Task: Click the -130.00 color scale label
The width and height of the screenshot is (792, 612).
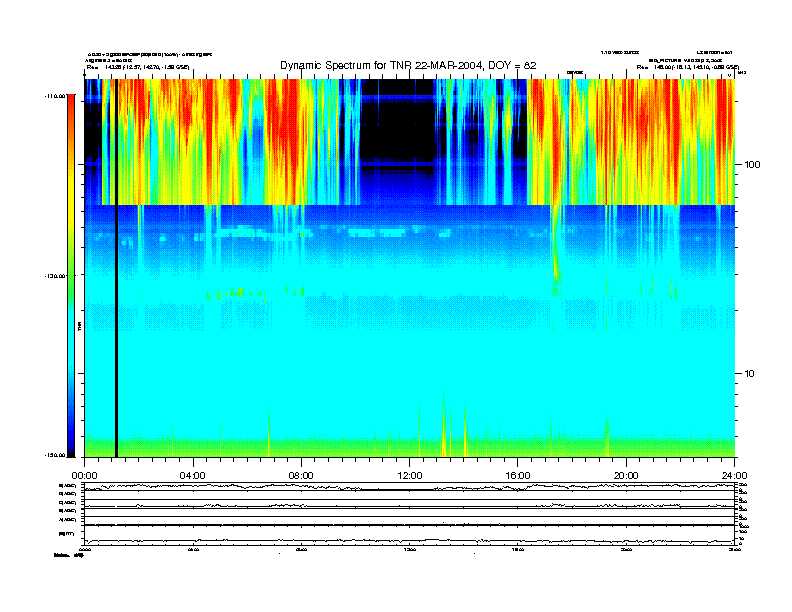Action: [55, 276]
